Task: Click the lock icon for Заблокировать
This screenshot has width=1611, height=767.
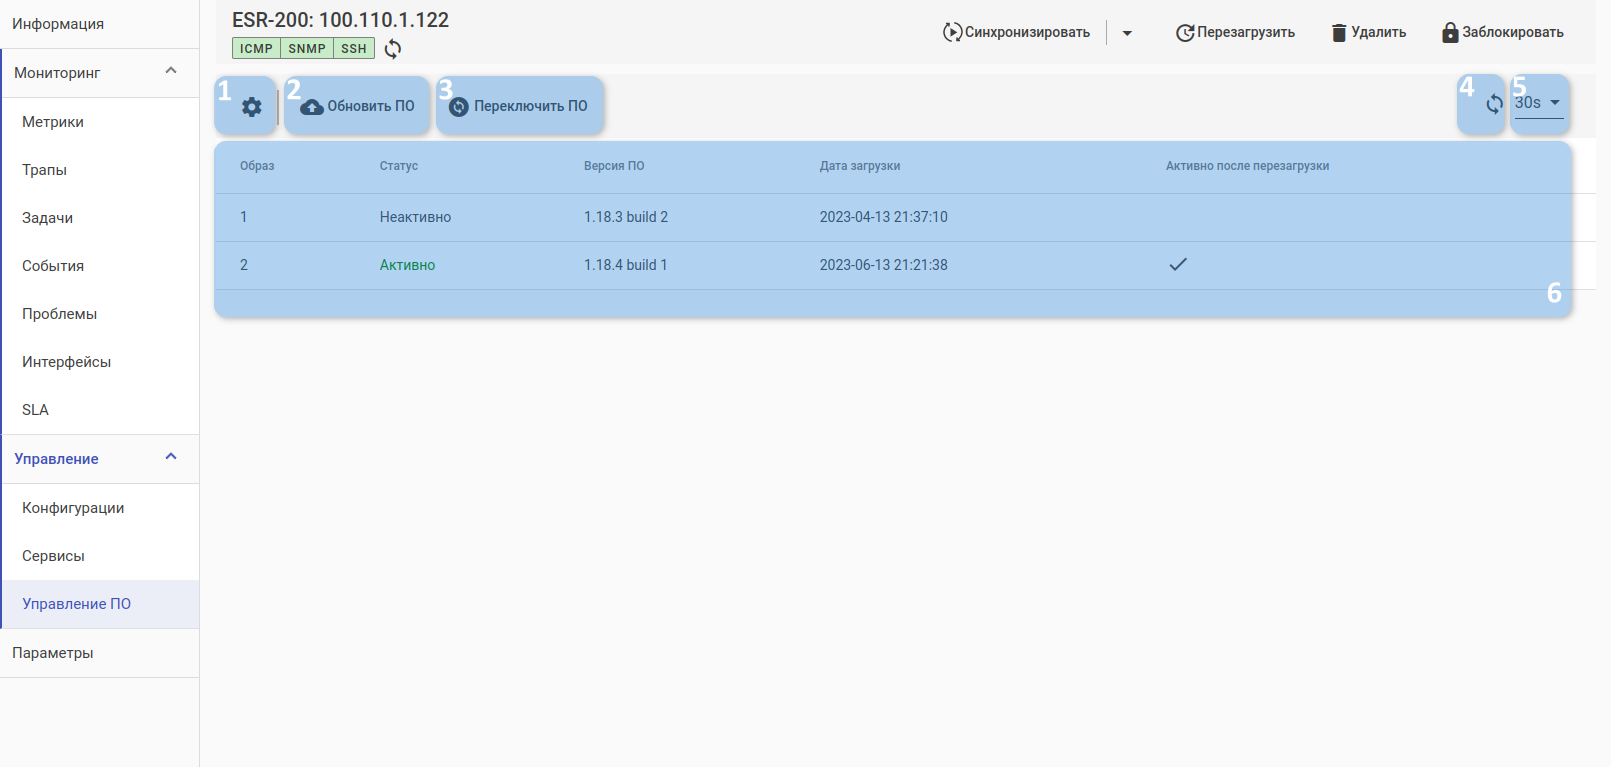Action: (x=1450, y=33)
